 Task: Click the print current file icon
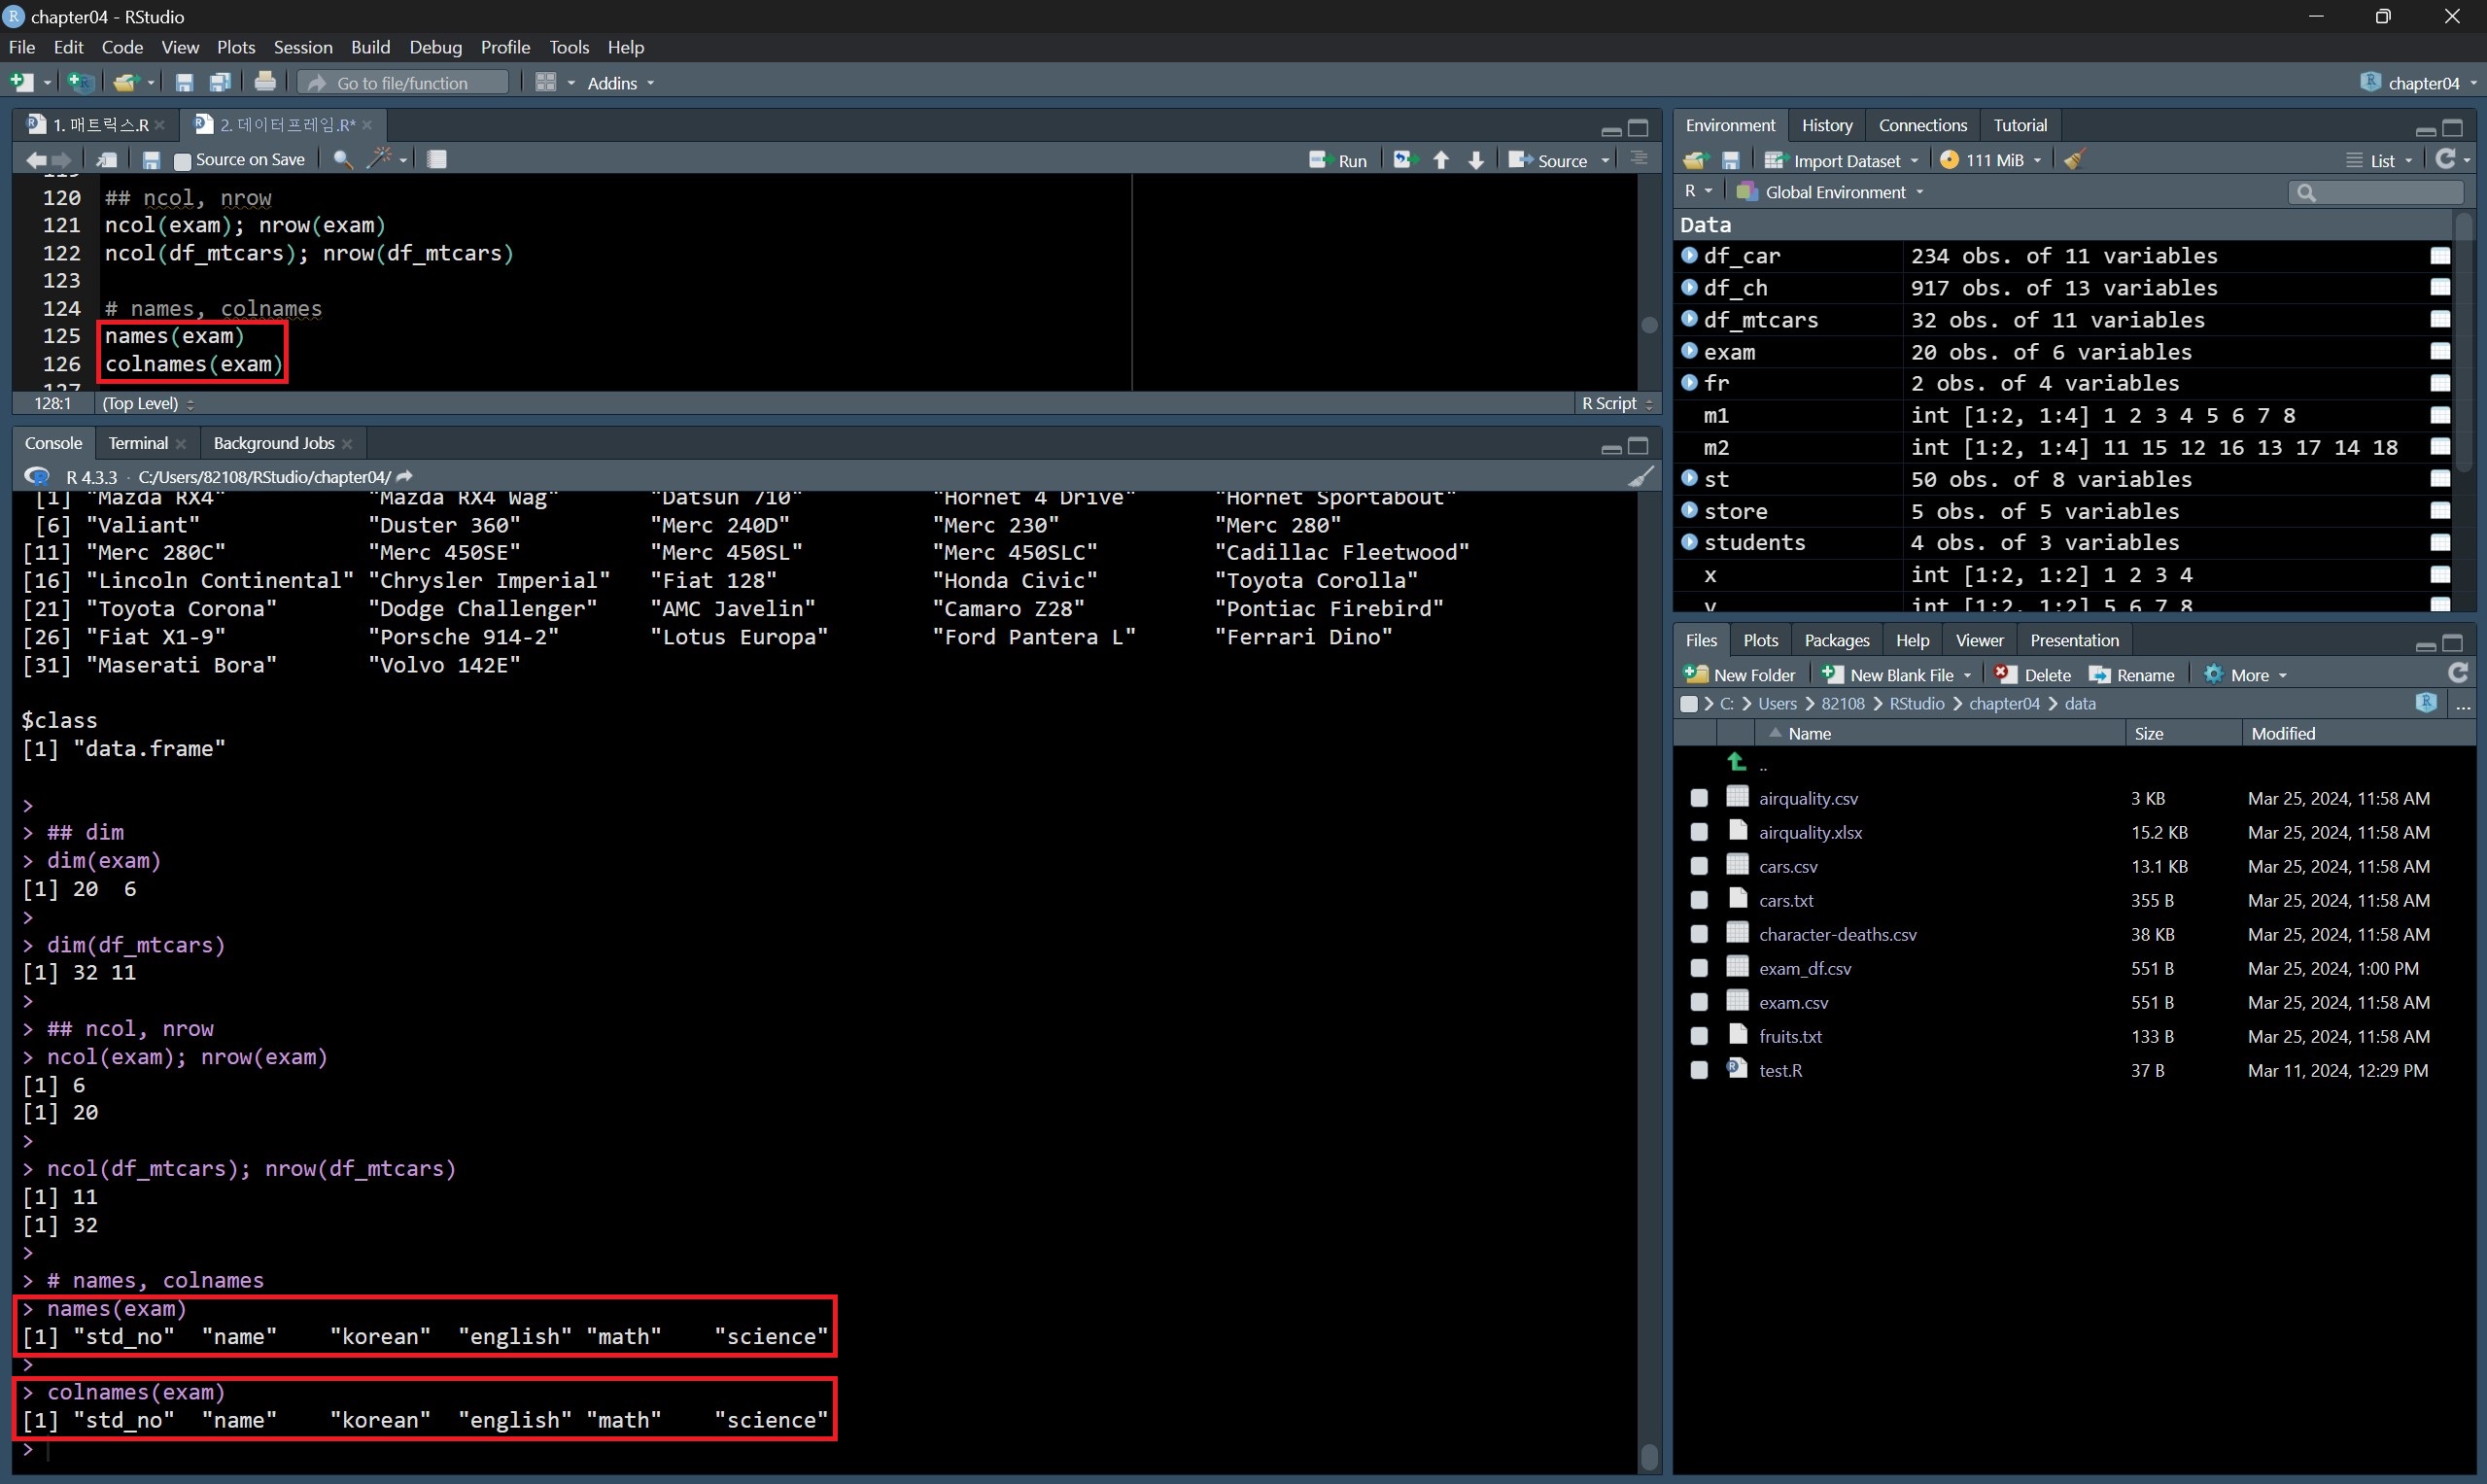pos(265,83)
